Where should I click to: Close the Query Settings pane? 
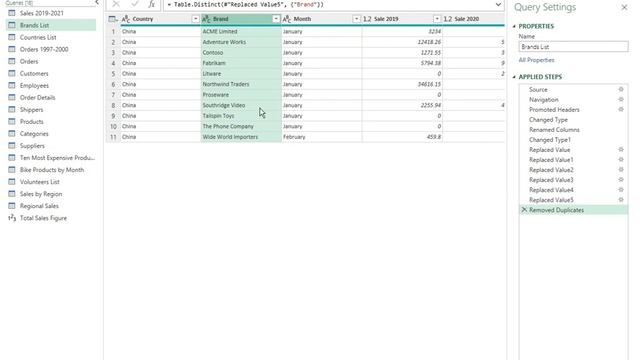tap(624, 7)
